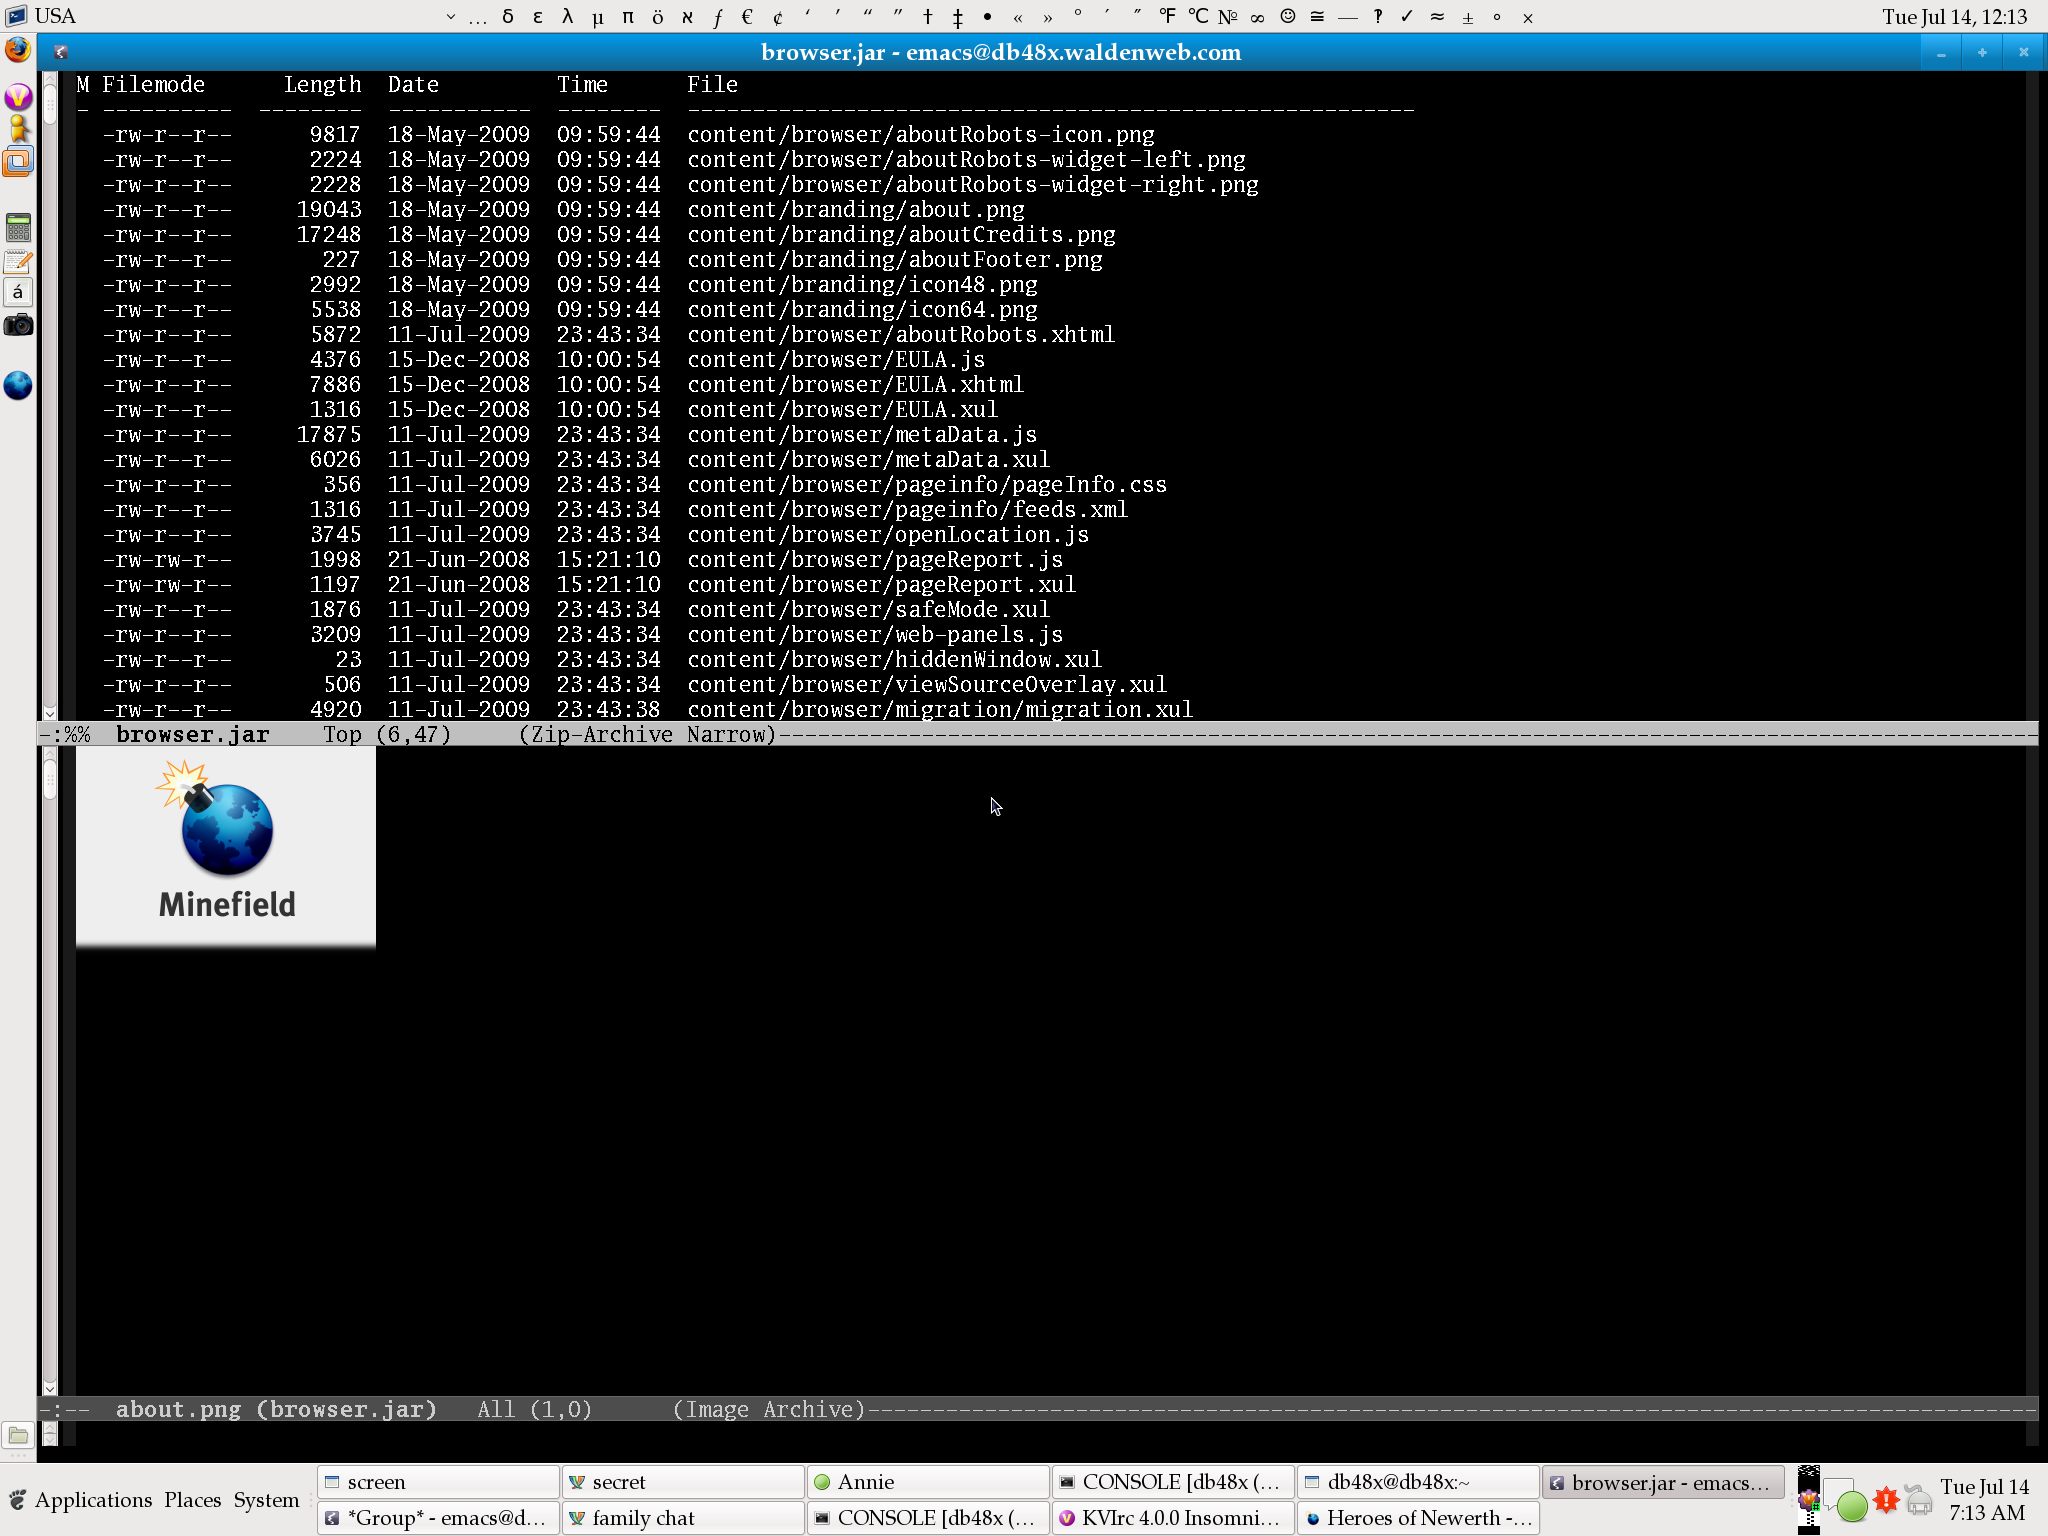Select content/browser/migration/migration.xul entry
This screenshot has height=1536, width=2048.
click(940, 709)
